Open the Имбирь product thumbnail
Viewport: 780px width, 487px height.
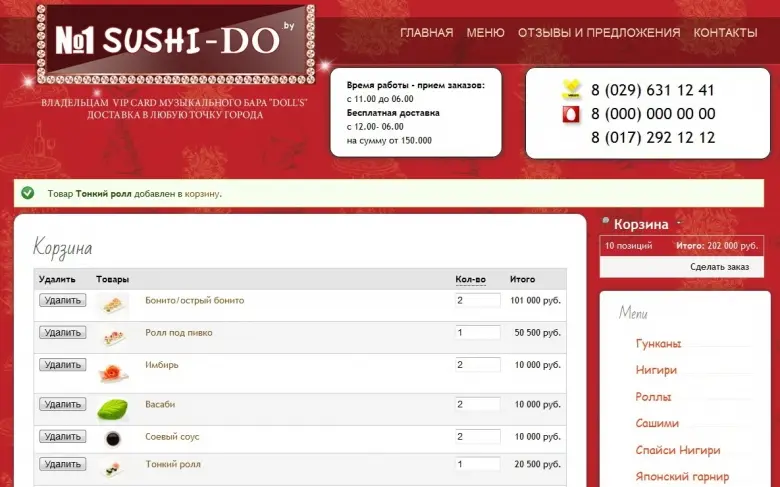tap(113, 373)
